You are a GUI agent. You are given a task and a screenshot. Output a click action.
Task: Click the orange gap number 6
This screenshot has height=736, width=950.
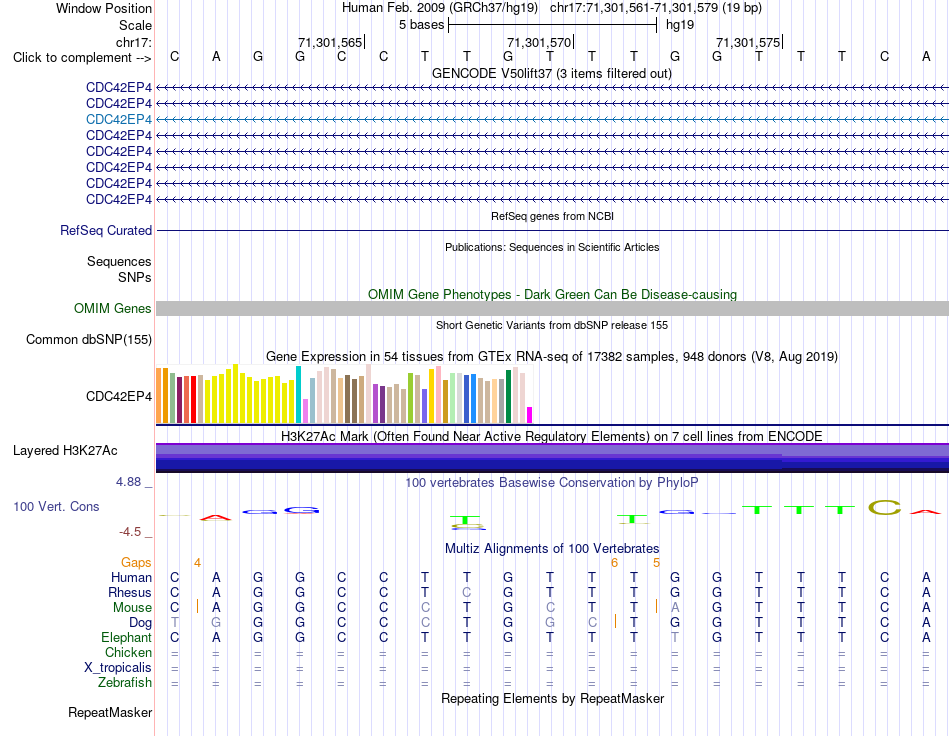pos(614,563)
